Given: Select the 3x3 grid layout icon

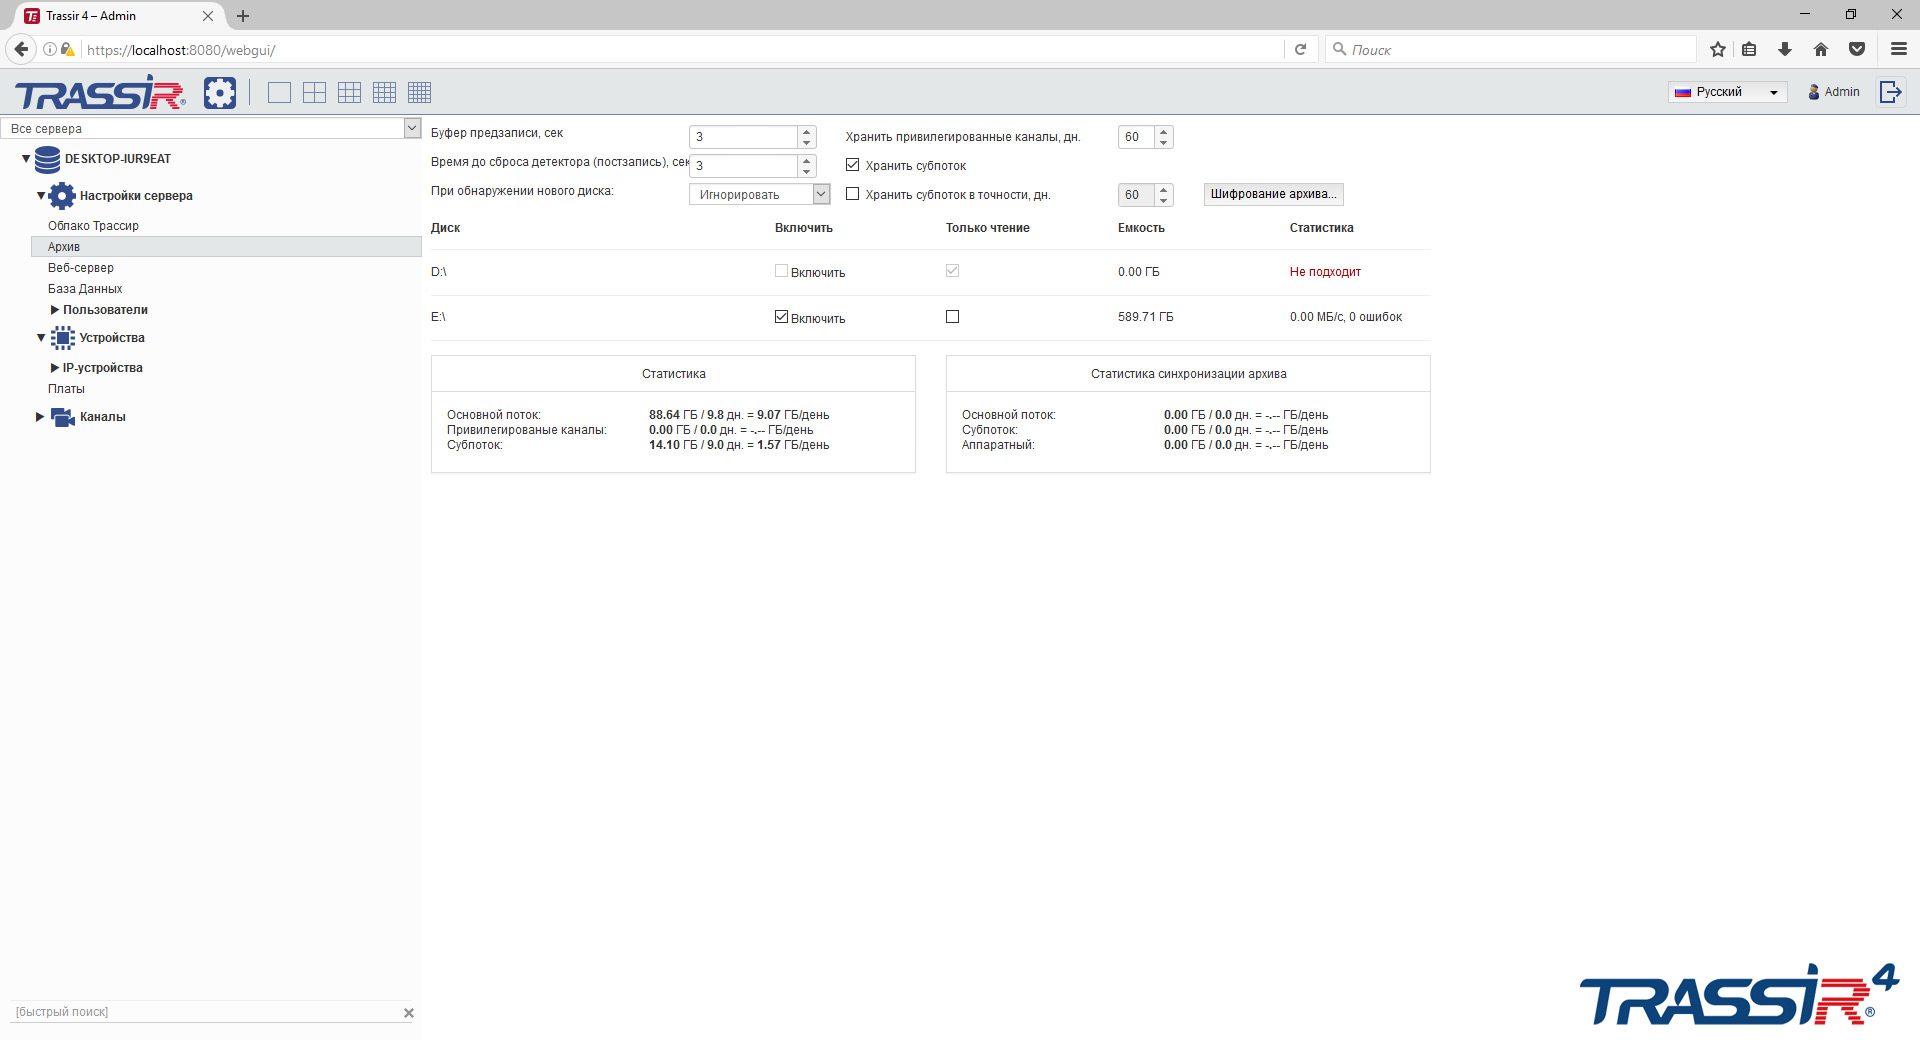Looking at the screenshot, I should (349, 92).
